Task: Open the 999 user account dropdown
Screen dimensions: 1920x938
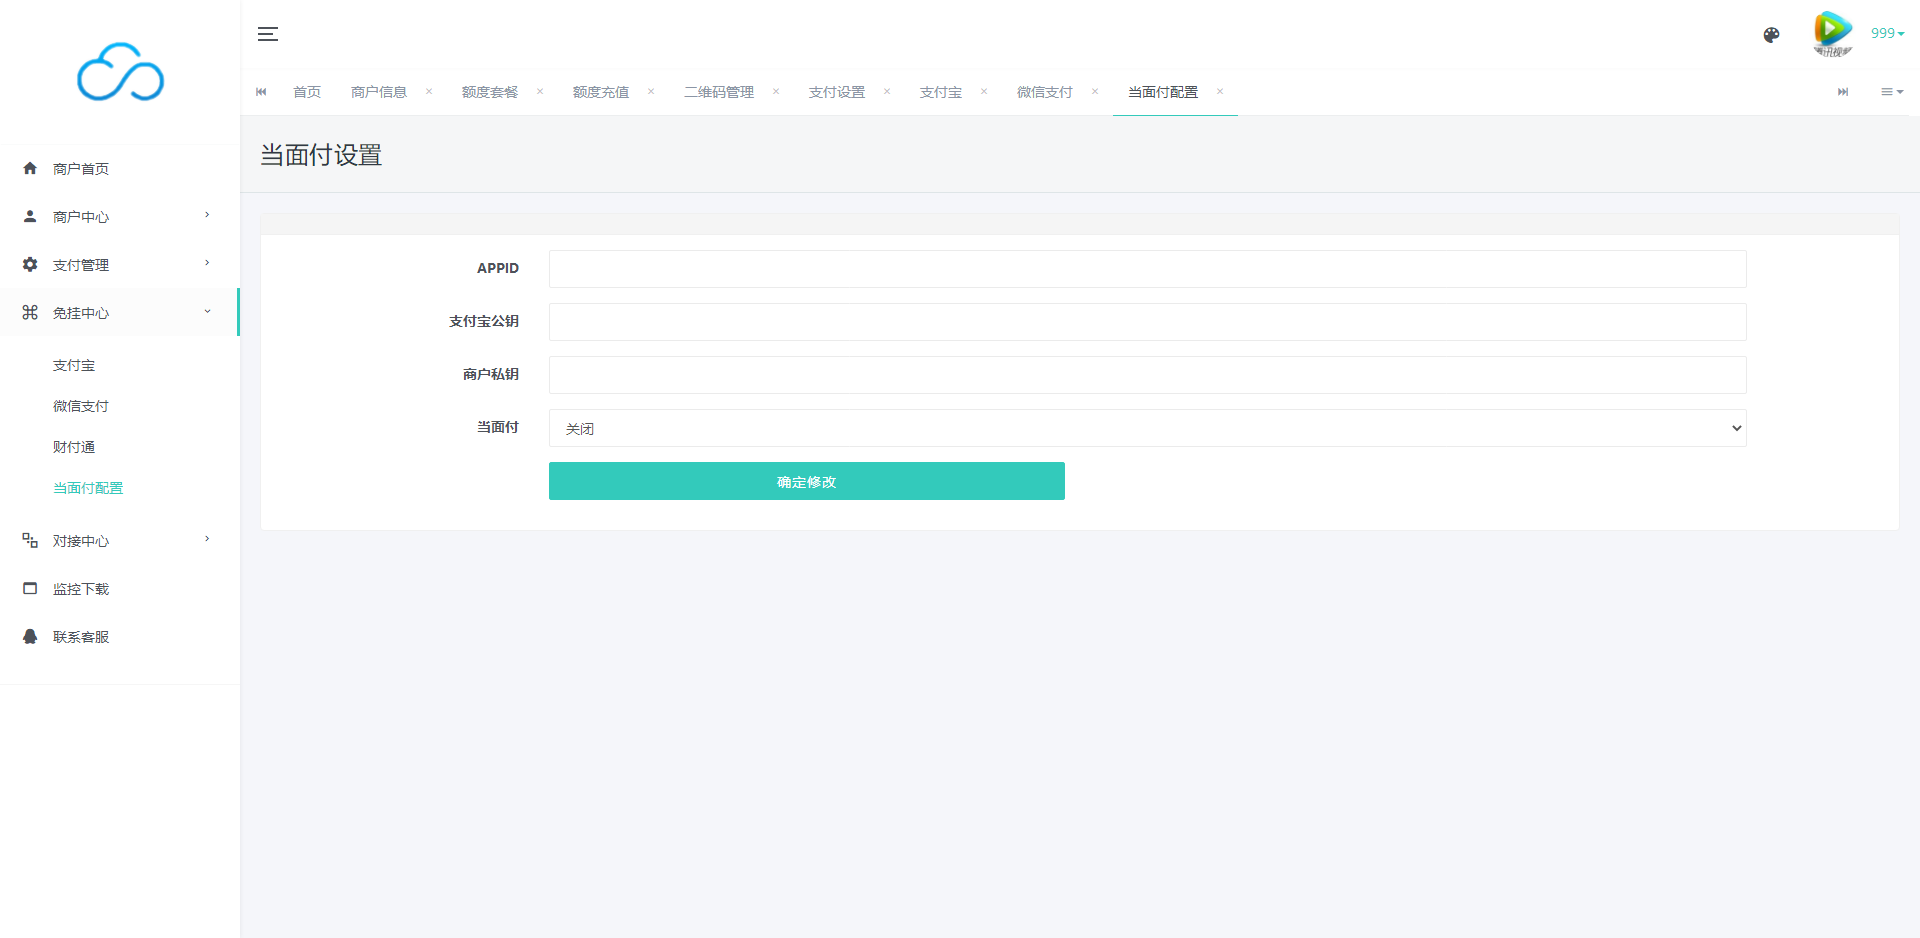Action: [1887, 33]
